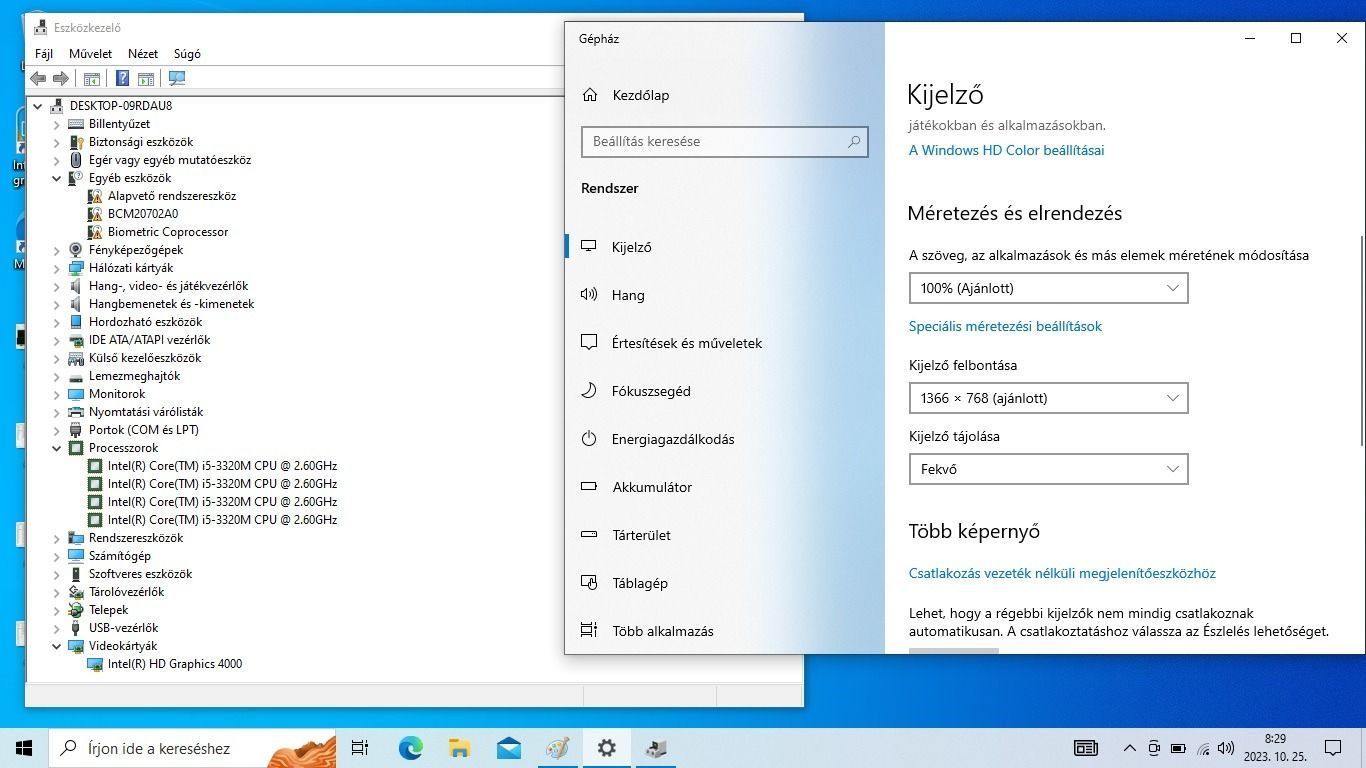Open Mail app from taskbar
This screenshot has height=768, width=1366.
point(509,748)
